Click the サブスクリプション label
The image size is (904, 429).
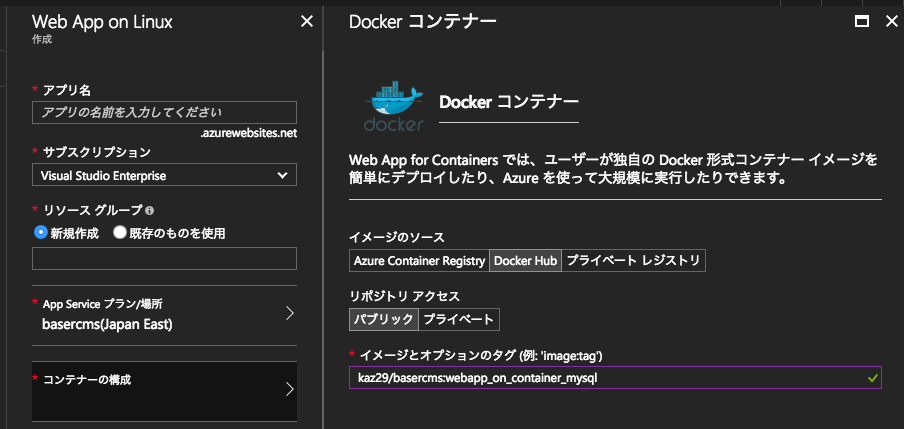coord(97,152)
